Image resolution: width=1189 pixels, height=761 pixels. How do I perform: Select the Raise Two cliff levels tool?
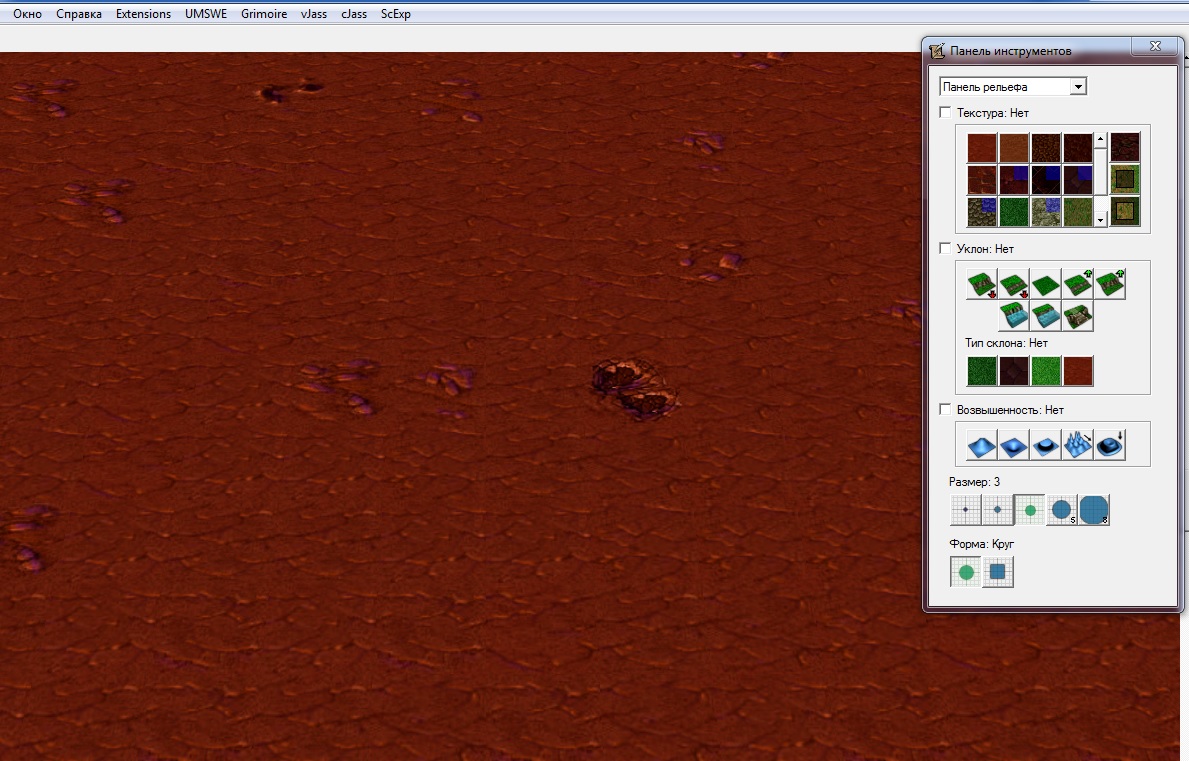[1110, 285]
